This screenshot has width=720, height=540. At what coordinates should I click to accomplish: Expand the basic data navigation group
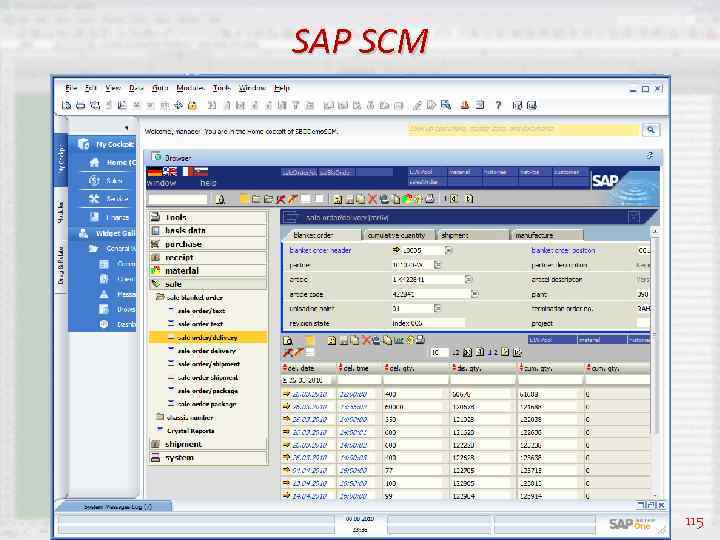click(x=208, y=231)
